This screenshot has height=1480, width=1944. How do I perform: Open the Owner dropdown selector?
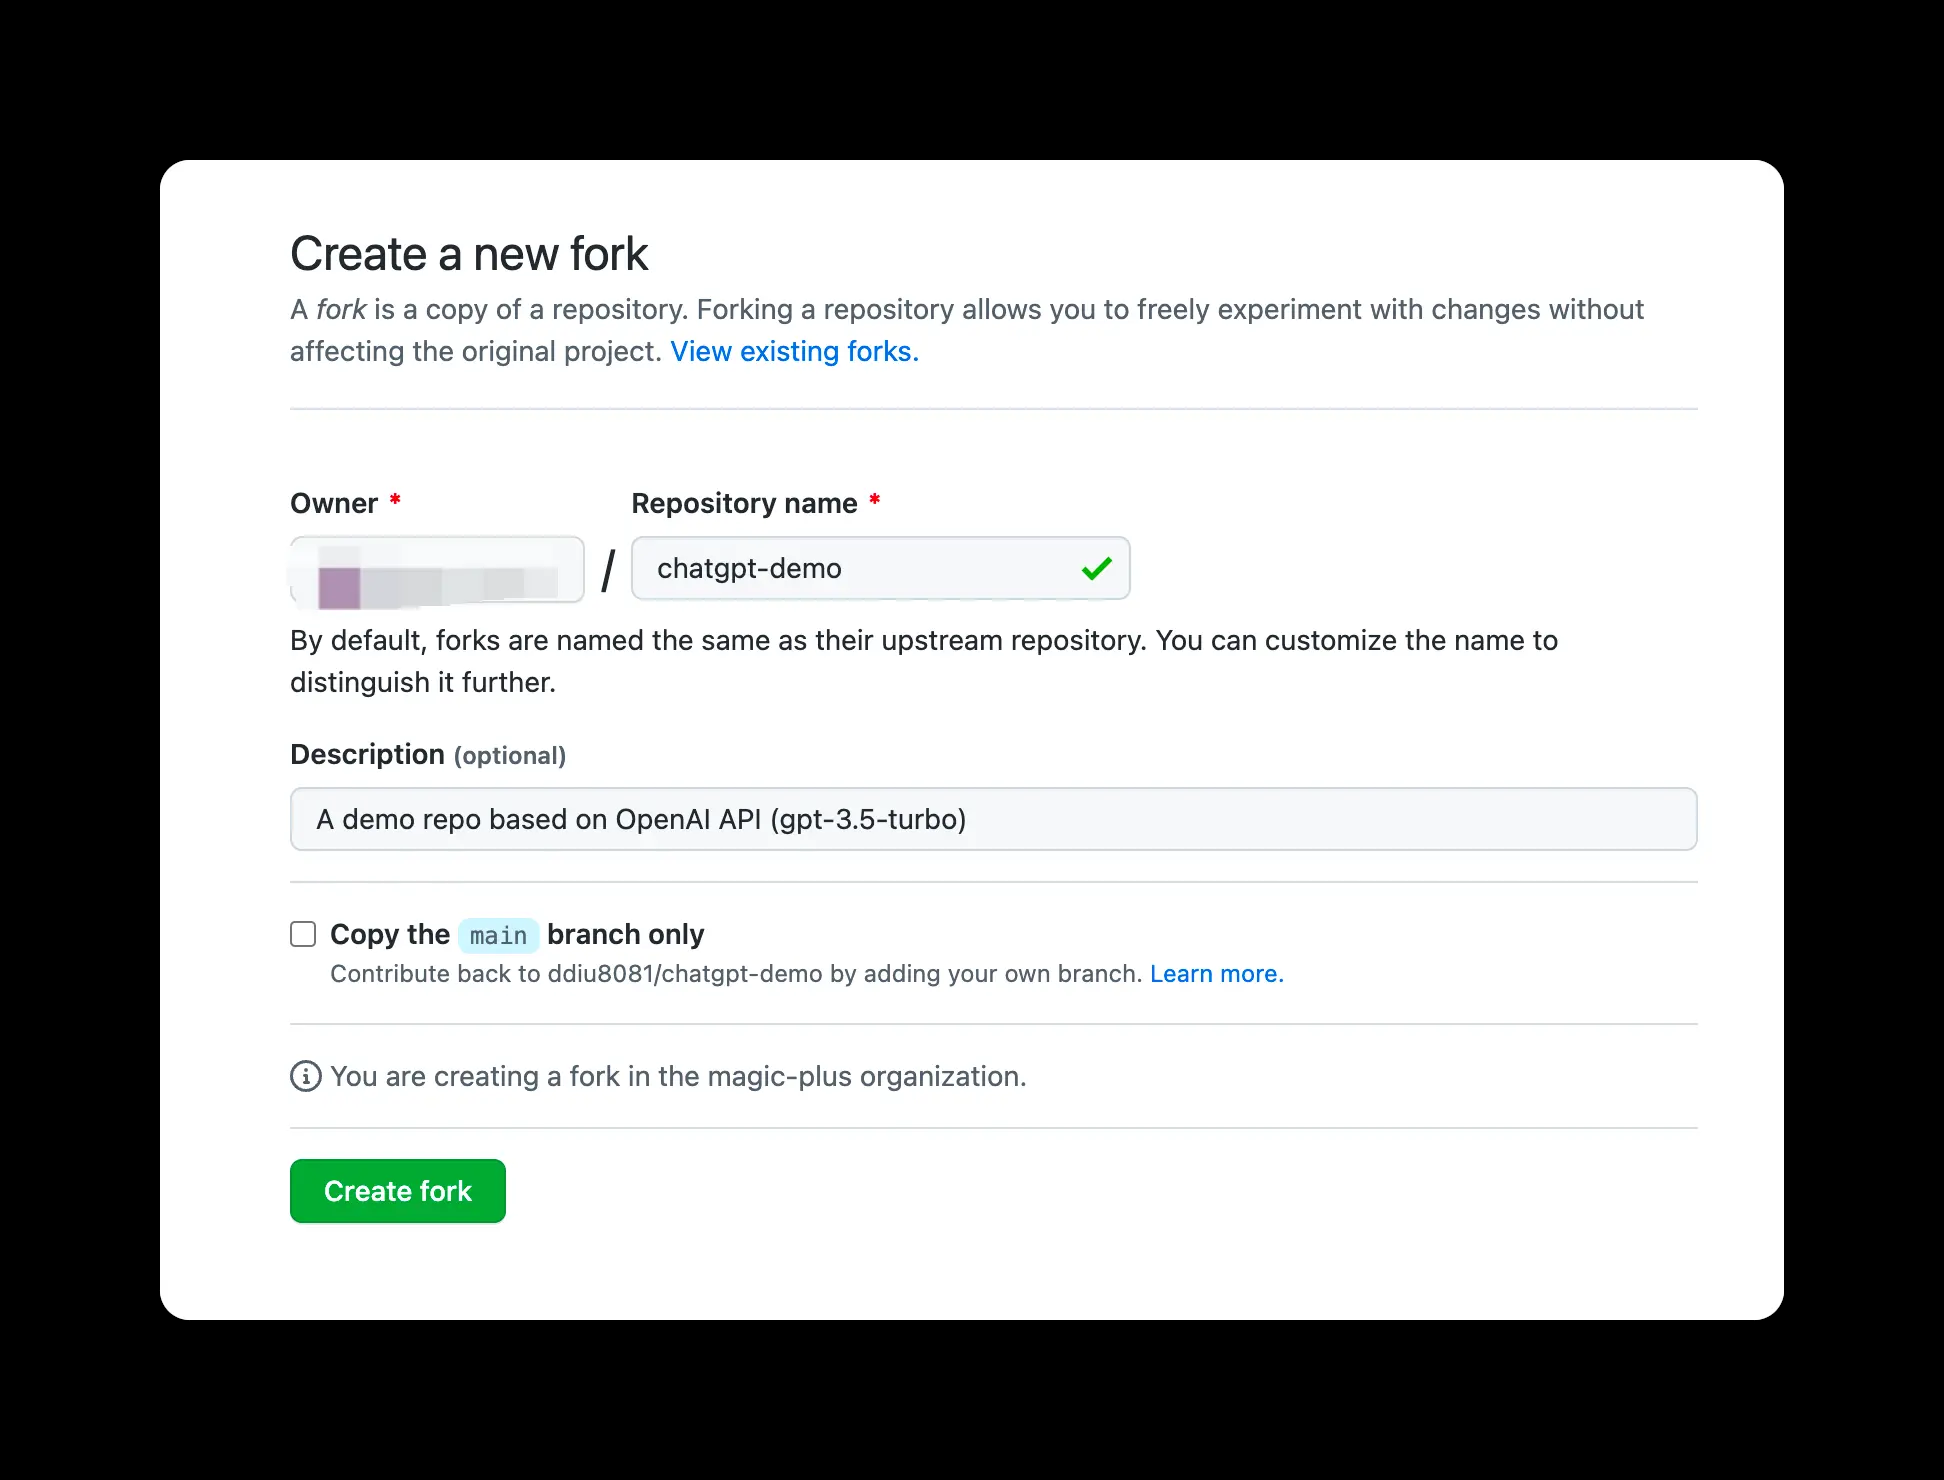click(x=437, y=568)
